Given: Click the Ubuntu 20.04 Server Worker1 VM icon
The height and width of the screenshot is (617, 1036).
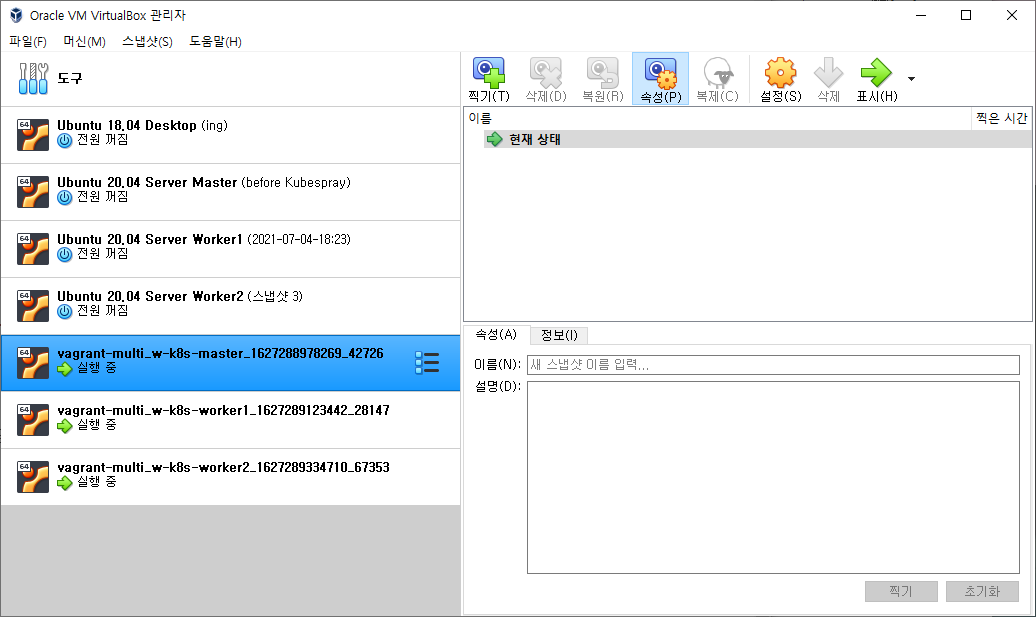Looking at the screenshot, I should [x=33, y=248].
